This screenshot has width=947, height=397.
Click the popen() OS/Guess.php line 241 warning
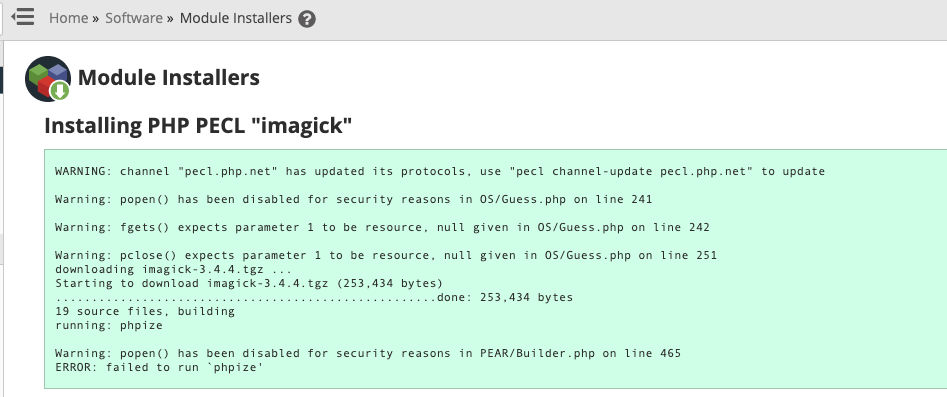click(353, 199)
